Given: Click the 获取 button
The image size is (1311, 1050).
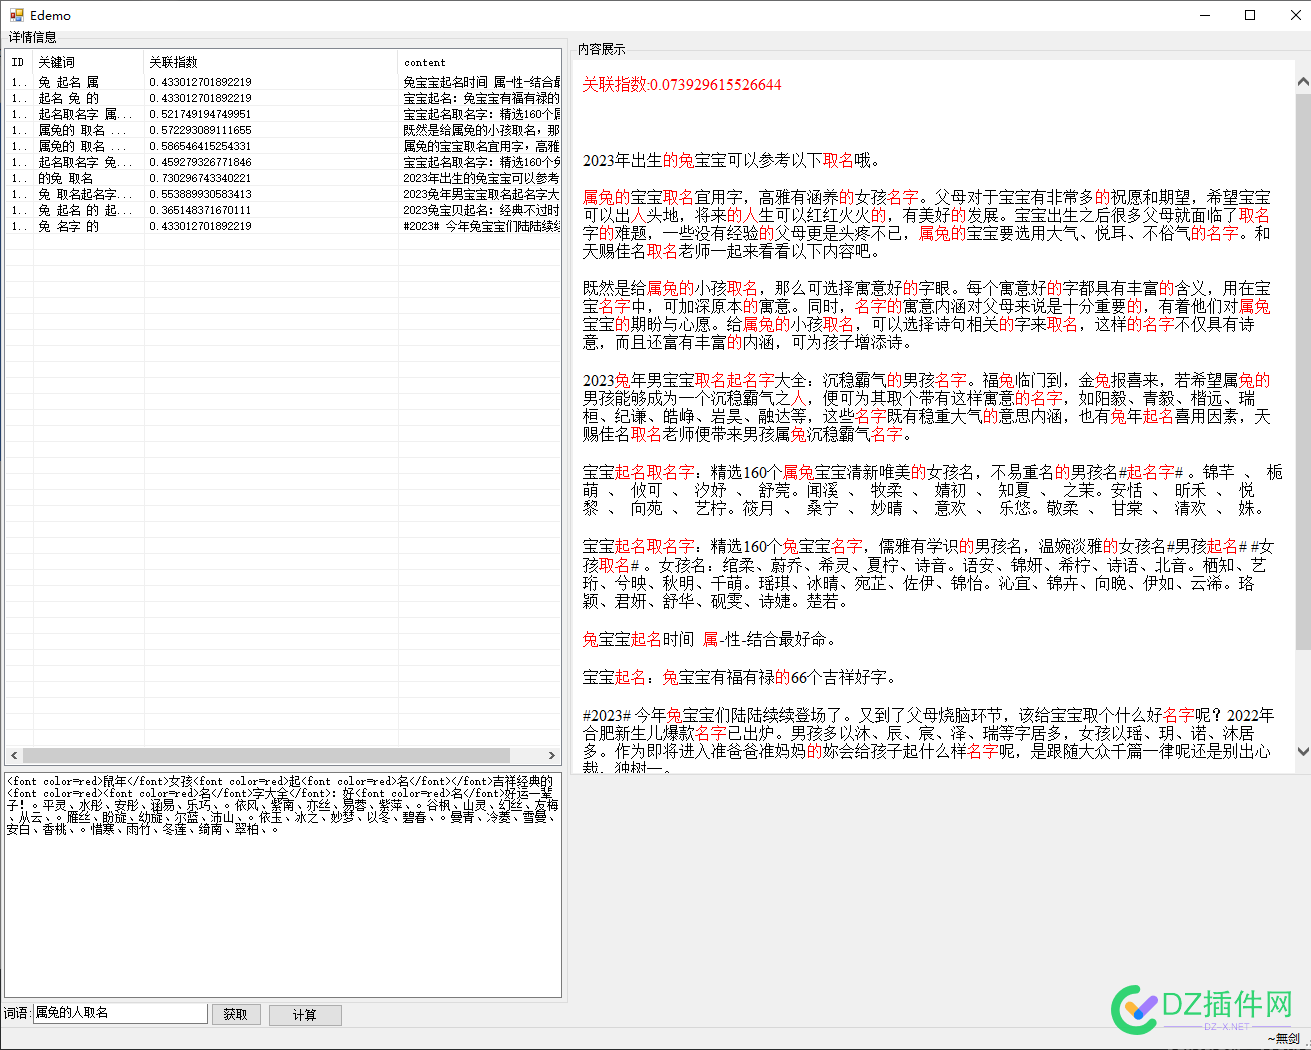Looking at the screenshot, I should pyautogui.click(x=236, y=1014).
